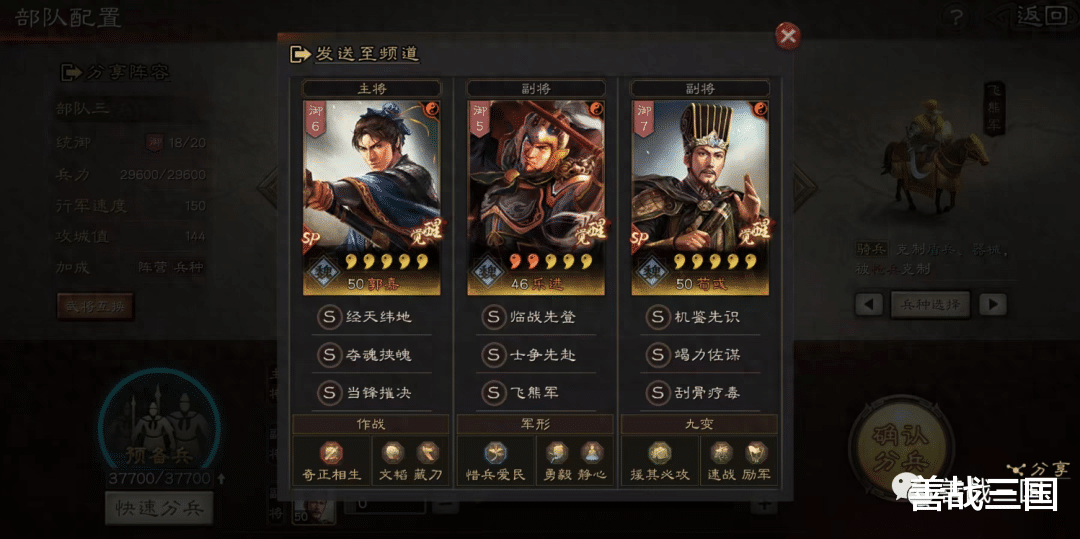Switch to next troop type arrow
The height and width of the screenshot is (539, 1080).
point(993,304)
